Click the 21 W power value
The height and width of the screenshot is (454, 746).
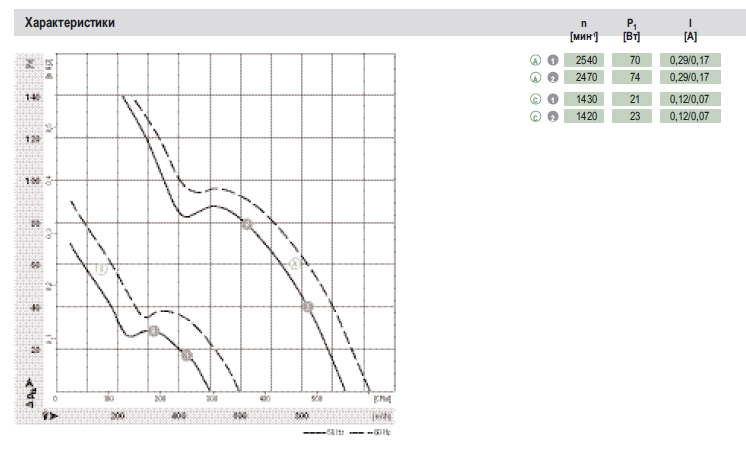[632, 99]
